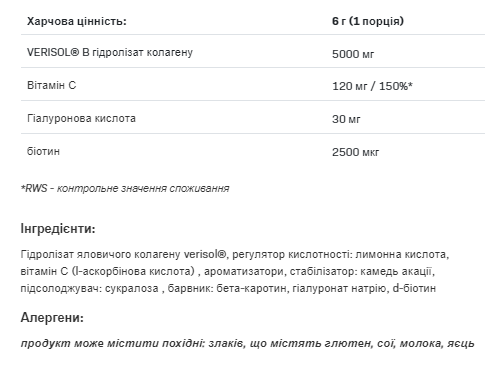The image size is (493, 365).
Task: Click the 'Алергени:' heading
Action: [52, 318]
